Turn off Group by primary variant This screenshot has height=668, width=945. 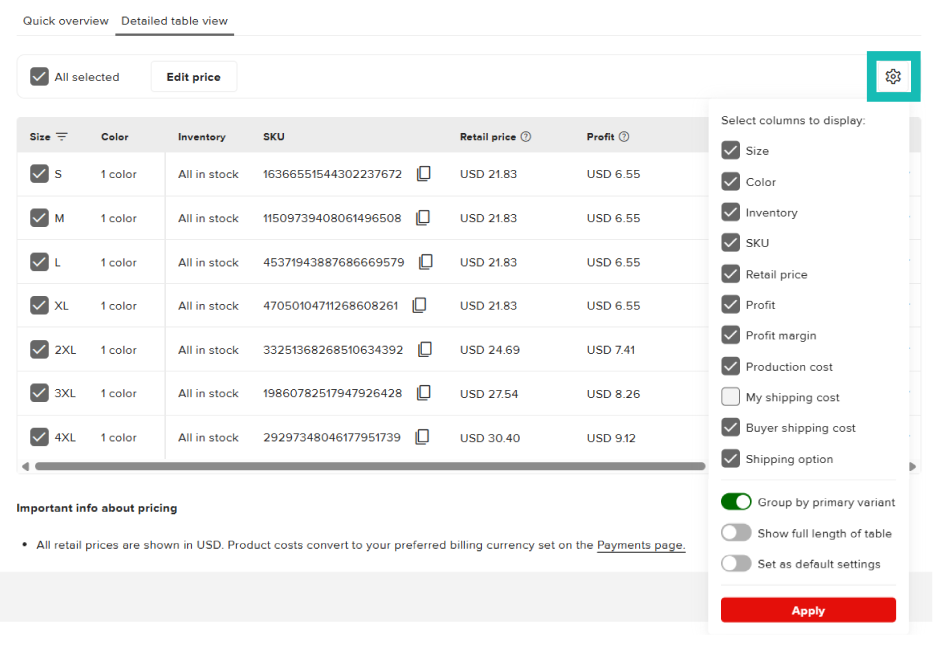pos(736,502)
